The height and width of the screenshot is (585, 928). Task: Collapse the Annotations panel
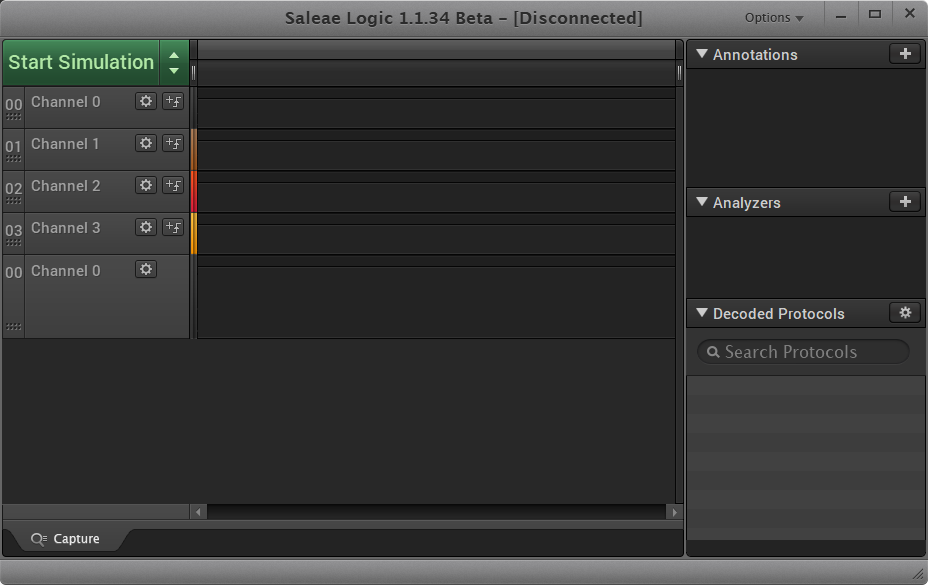[702, 54]
